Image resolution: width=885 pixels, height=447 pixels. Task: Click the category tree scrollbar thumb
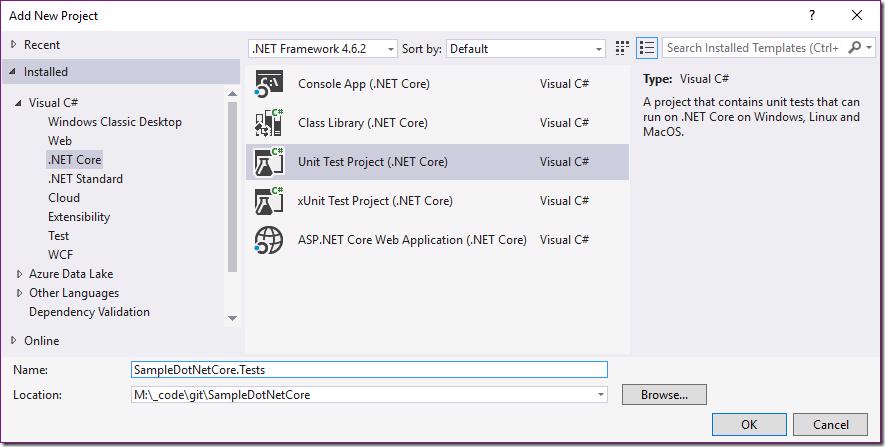click(x=232, y=186)
